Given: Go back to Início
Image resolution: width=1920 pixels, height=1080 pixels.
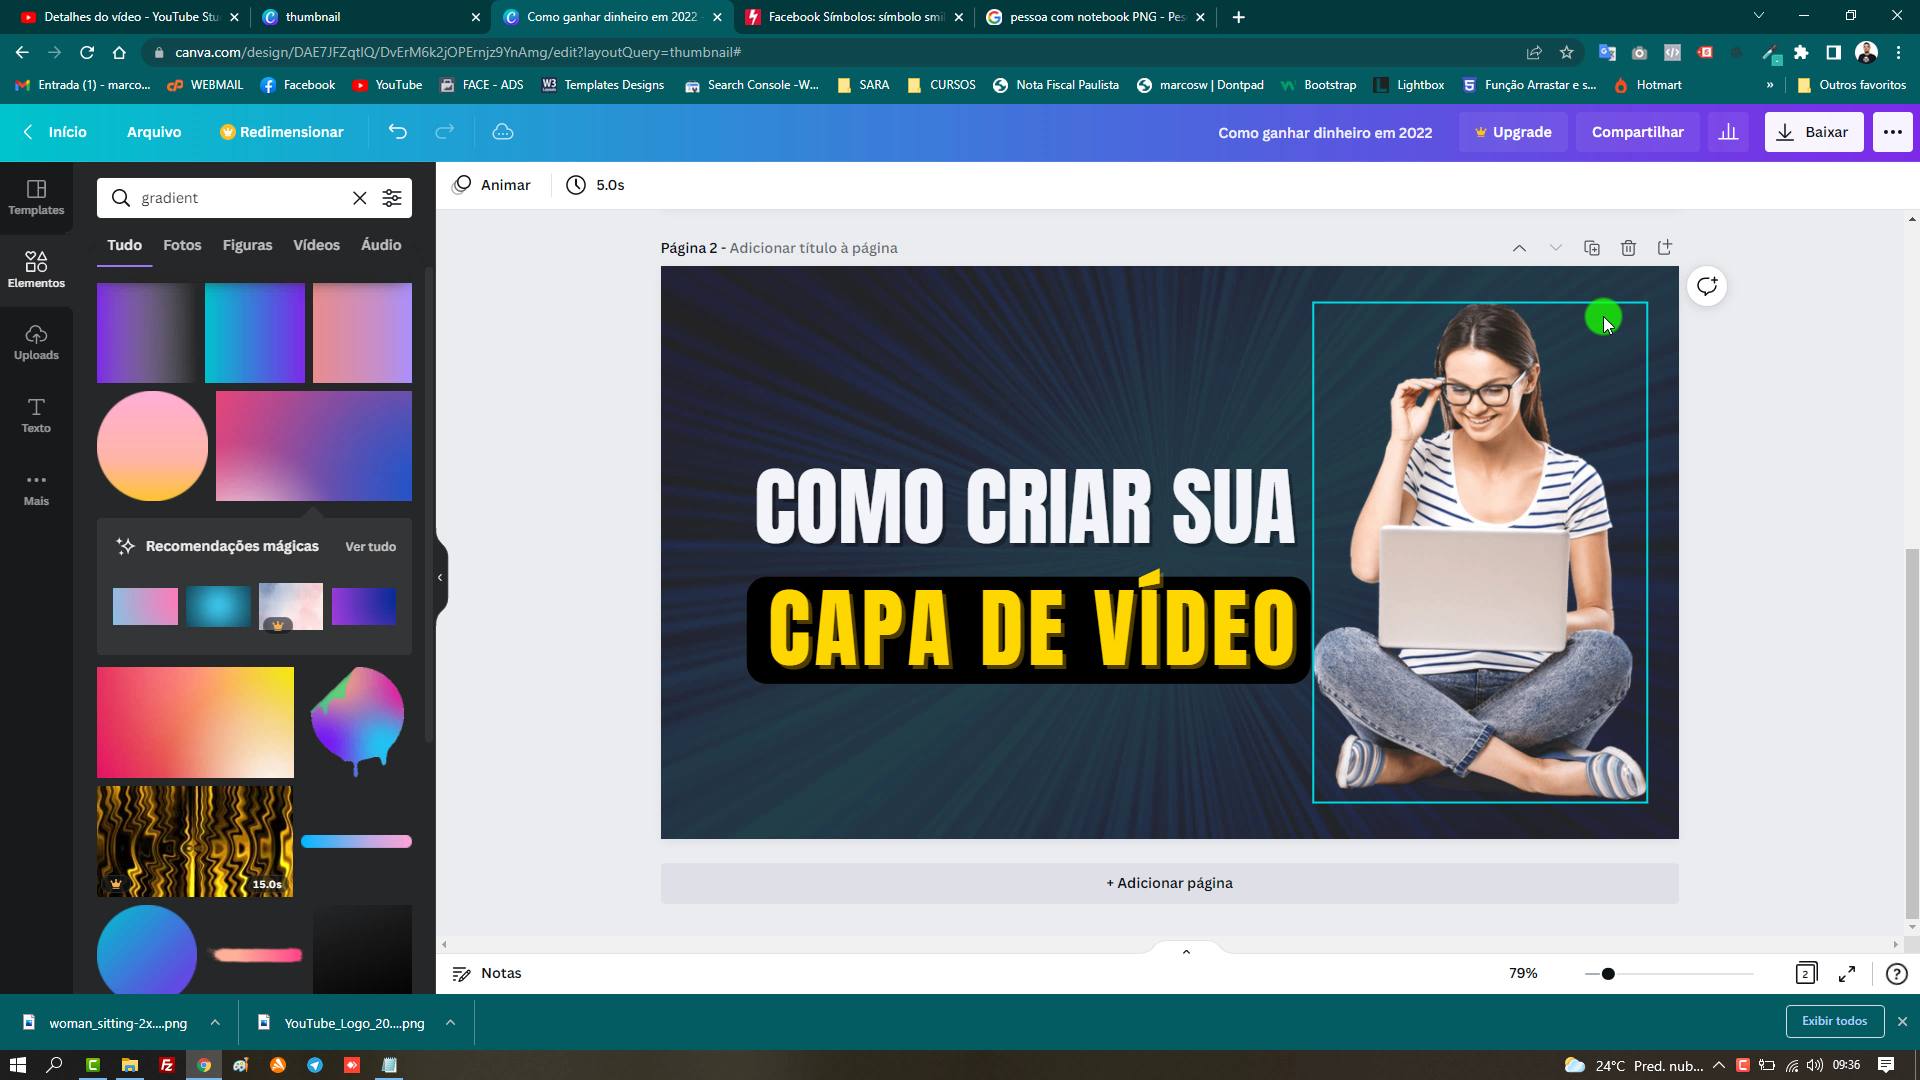Looking at the screenshot, I should point(55,132).
